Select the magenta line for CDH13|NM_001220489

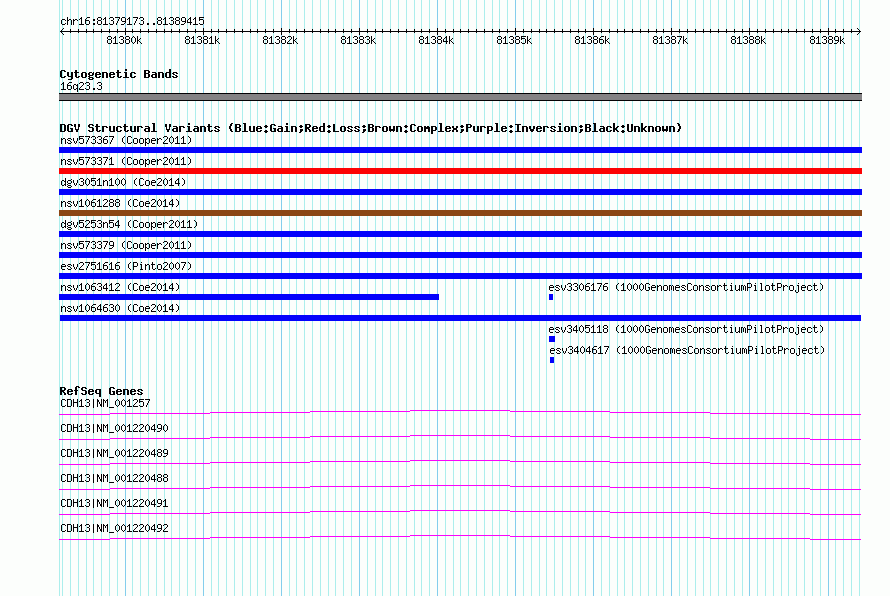click(x=460, y=462)
